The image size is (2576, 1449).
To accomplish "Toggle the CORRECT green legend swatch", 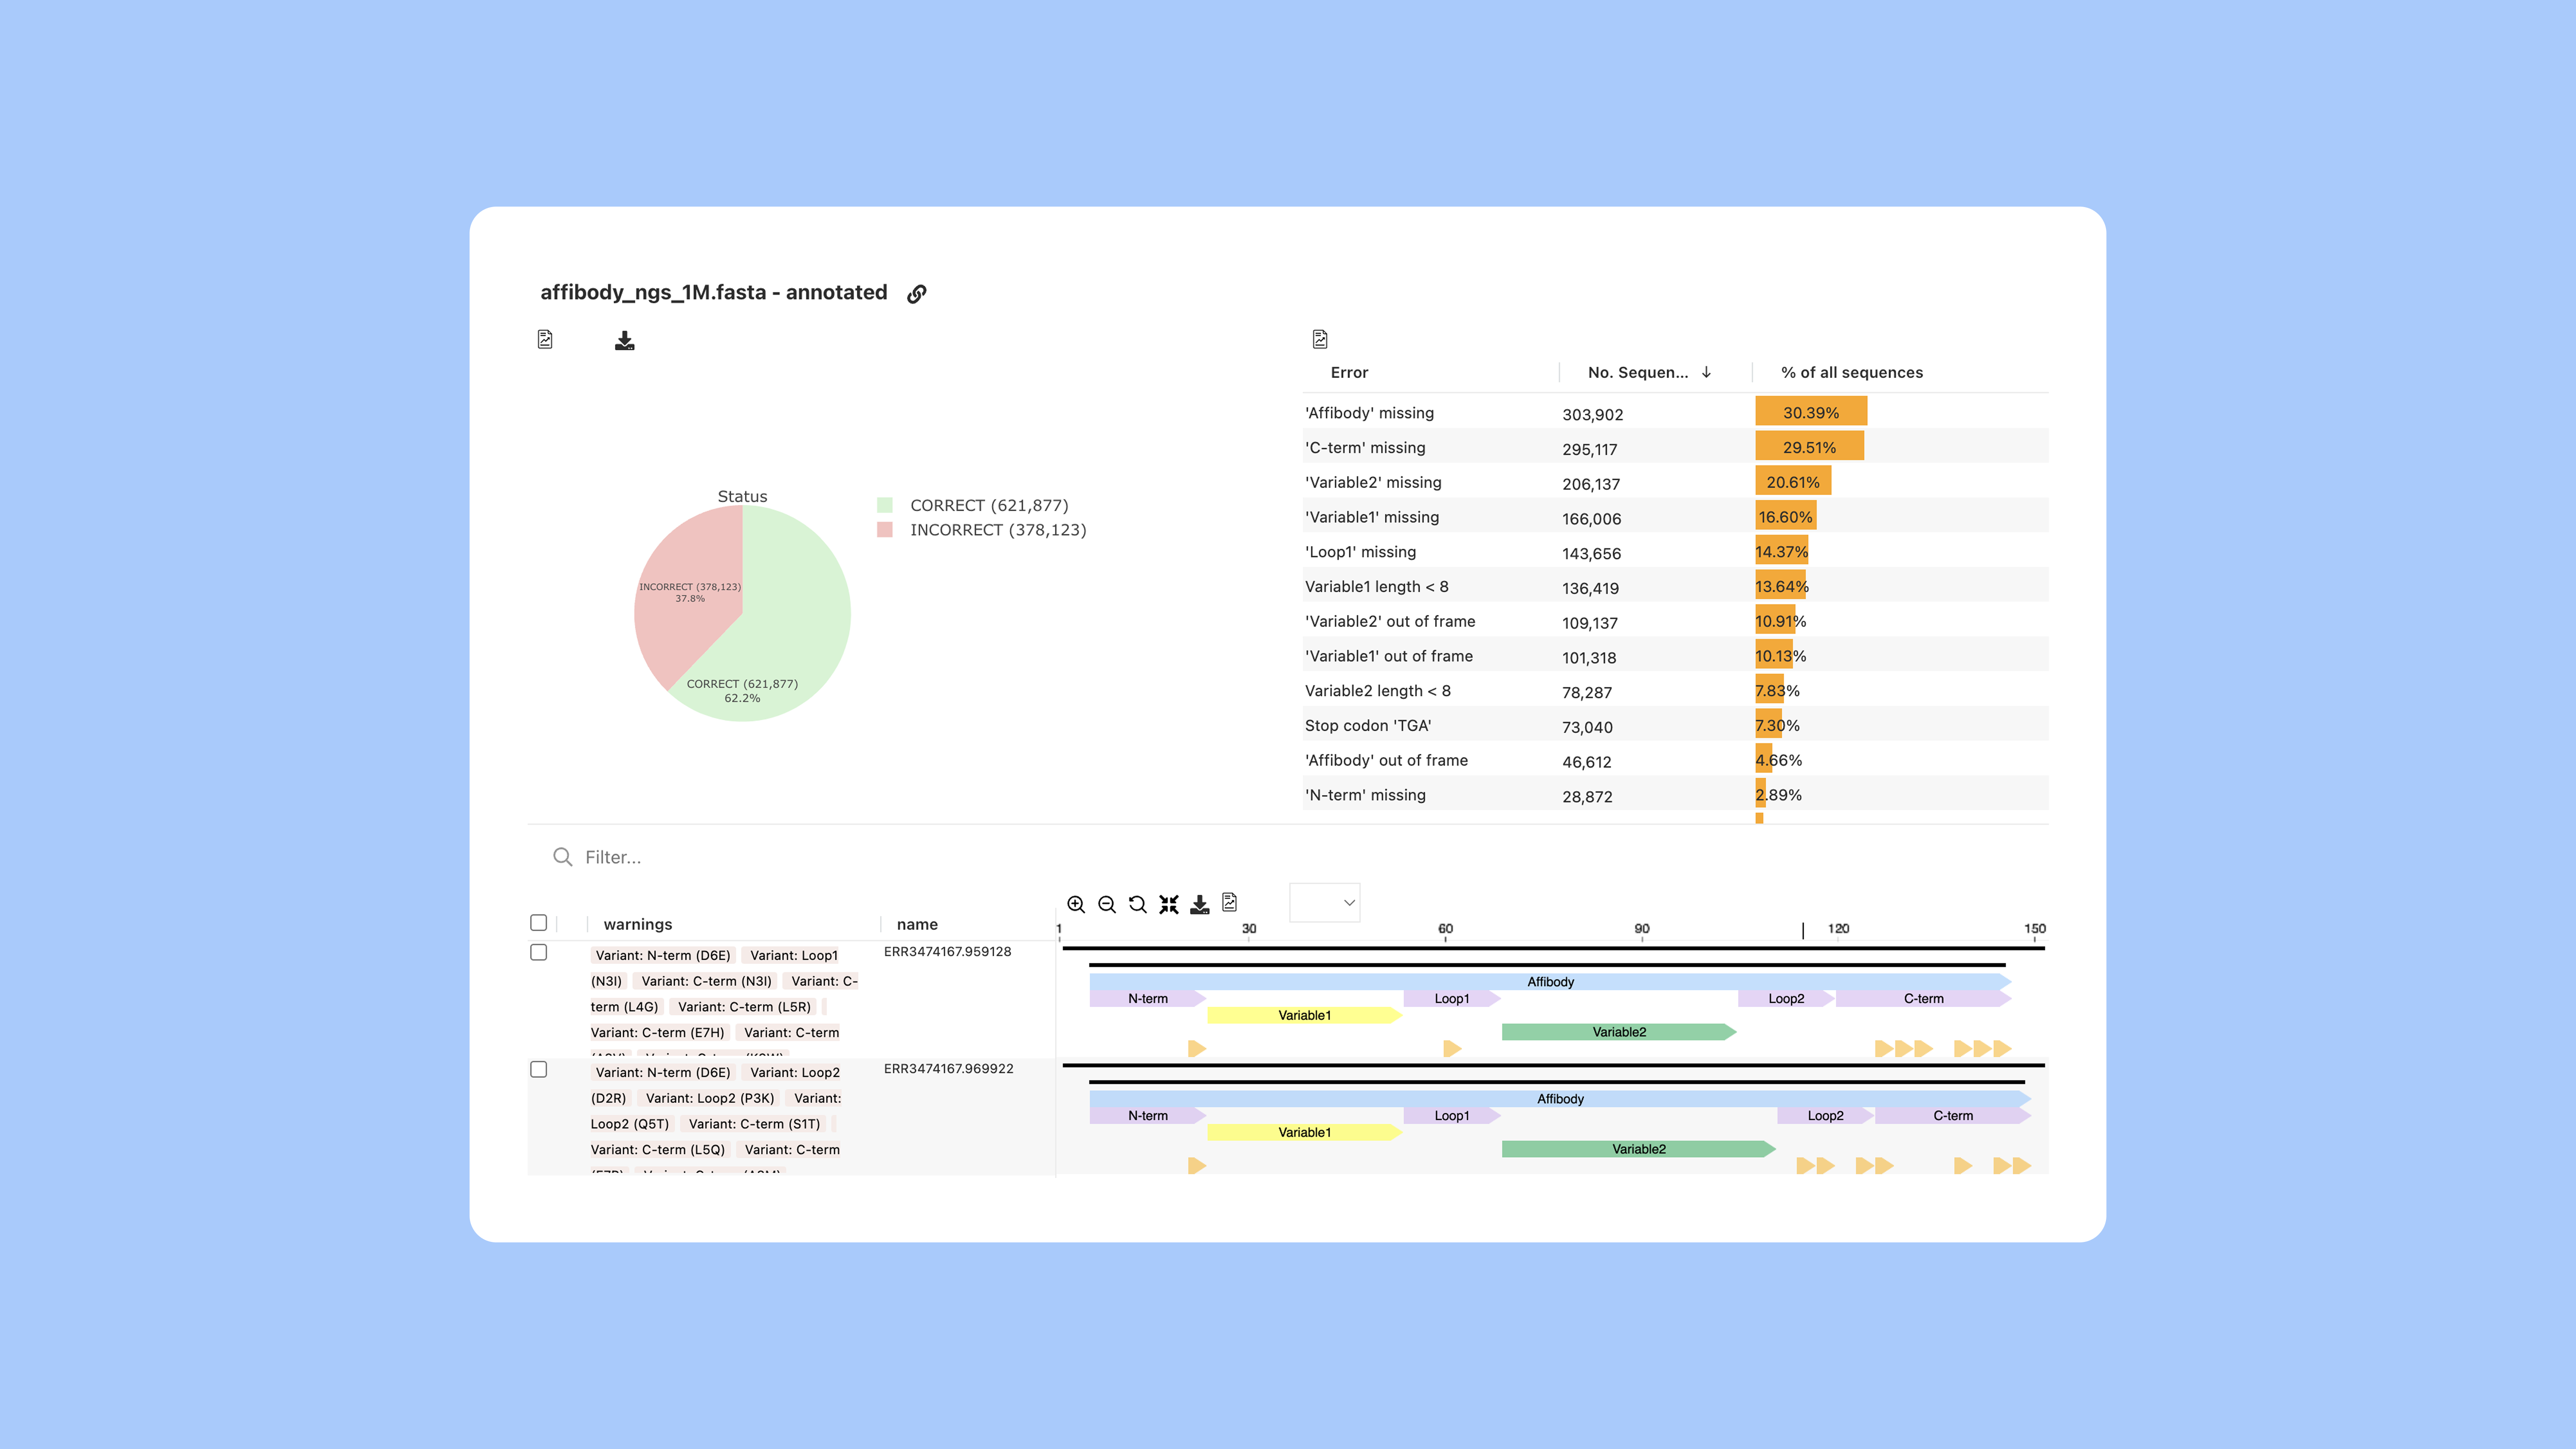I will coord(885,505).
